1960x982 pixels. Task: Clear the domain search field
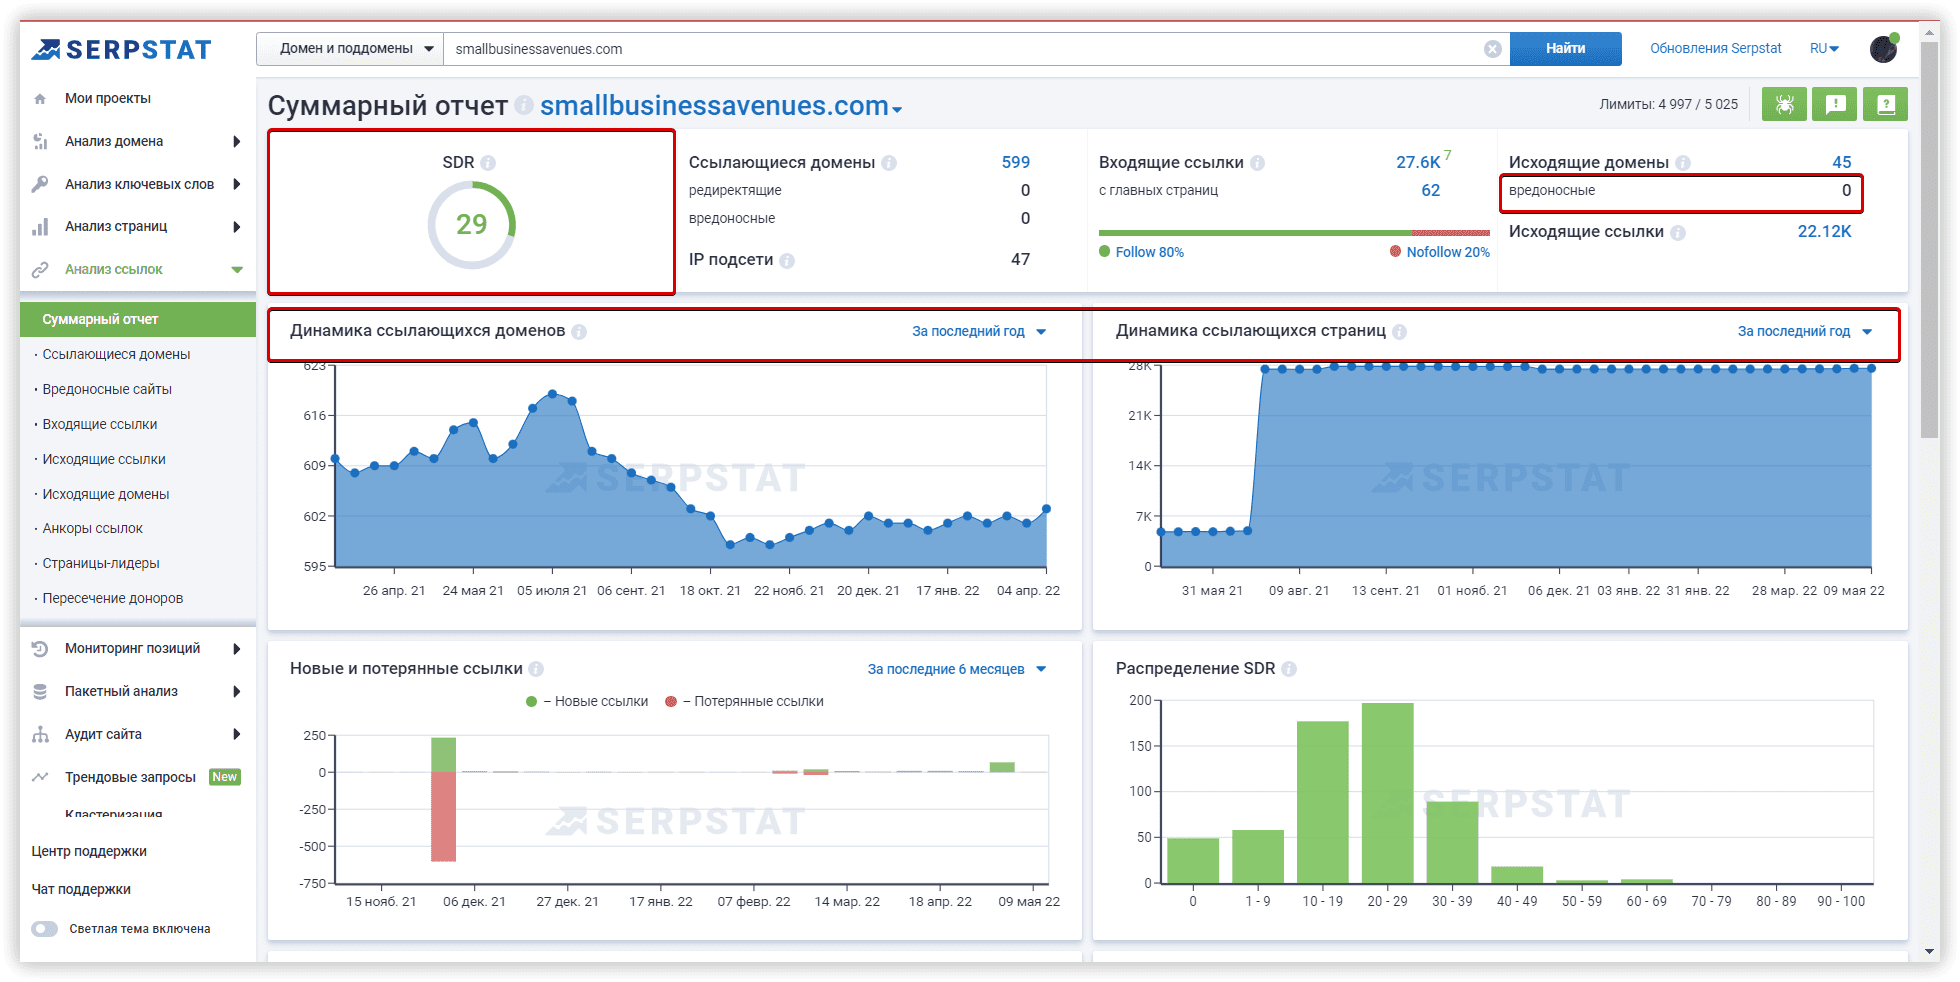point(1492,49)
